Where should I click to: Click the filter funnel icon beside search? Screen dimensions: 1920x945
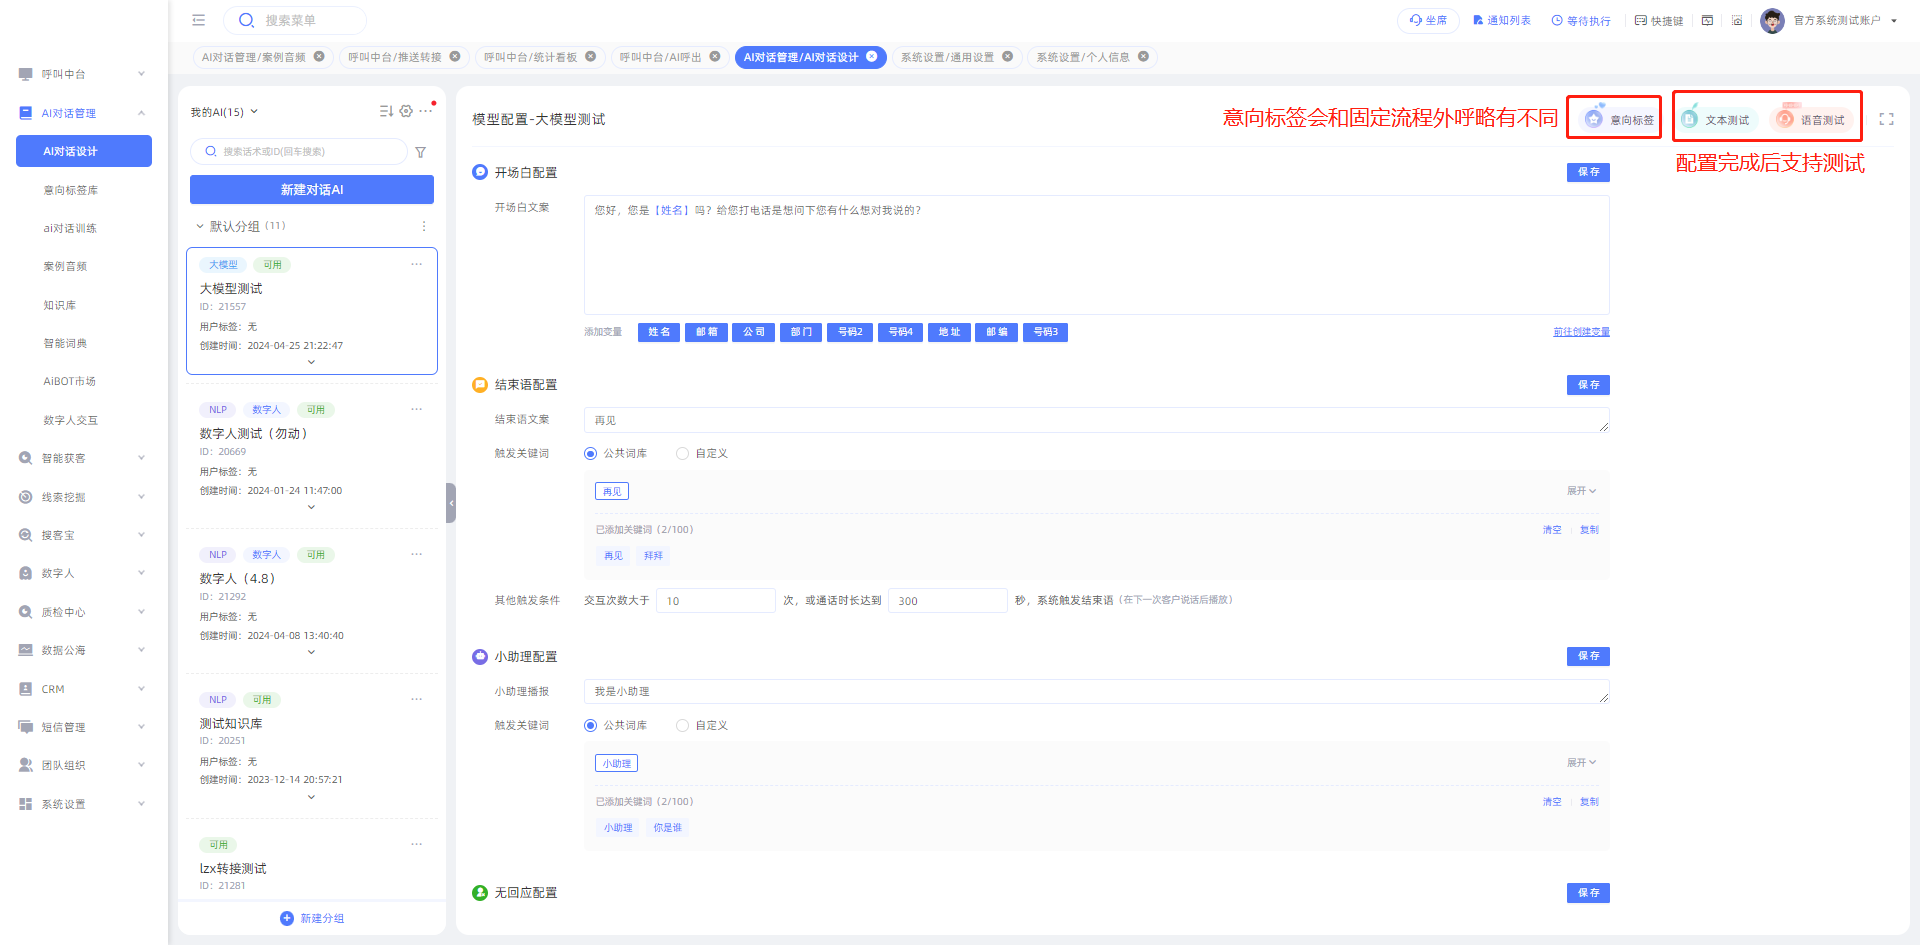421,152
